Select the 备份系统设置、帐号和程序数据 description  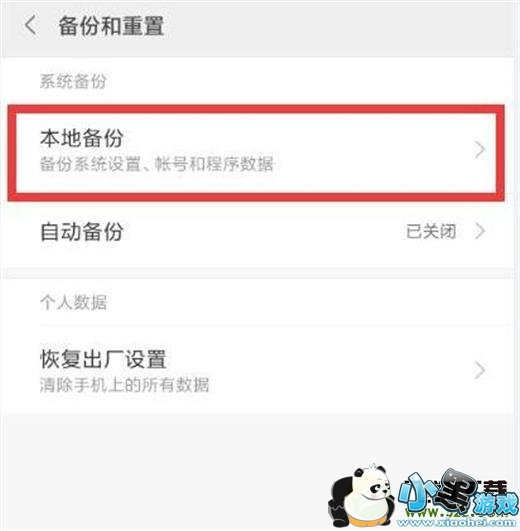pos(156,164)
